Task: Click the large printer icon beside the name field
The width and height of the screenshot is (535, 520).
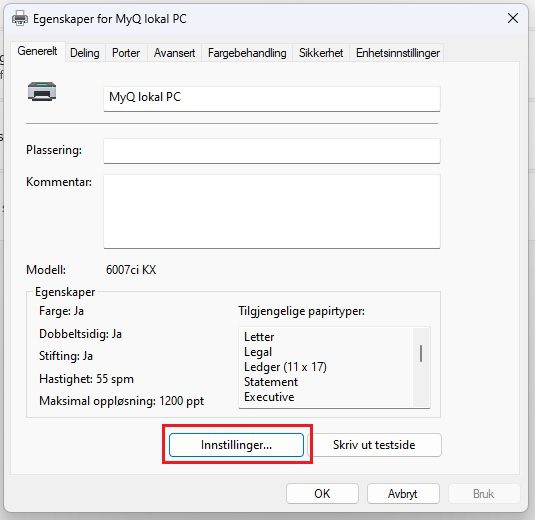Action: point(42,91)
